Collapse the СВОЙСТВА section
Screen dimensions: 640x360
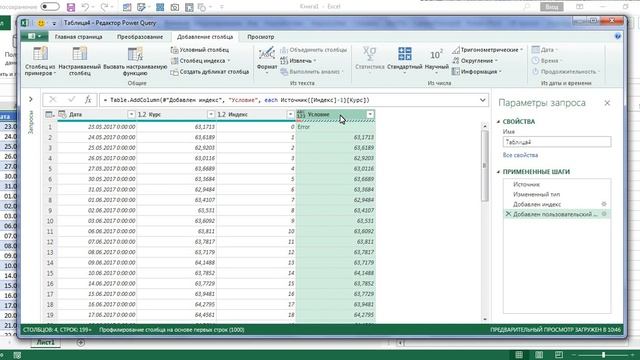(498, 122)
